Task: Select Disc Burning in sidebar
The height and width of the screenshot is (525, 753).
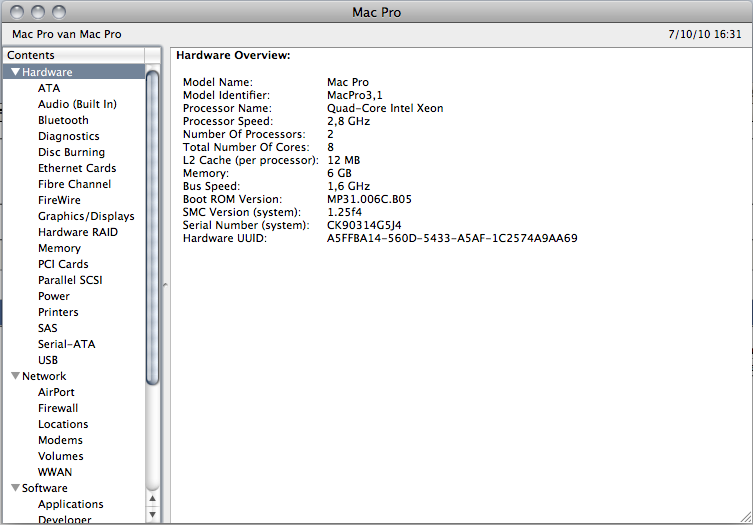Action: [72, 152]
